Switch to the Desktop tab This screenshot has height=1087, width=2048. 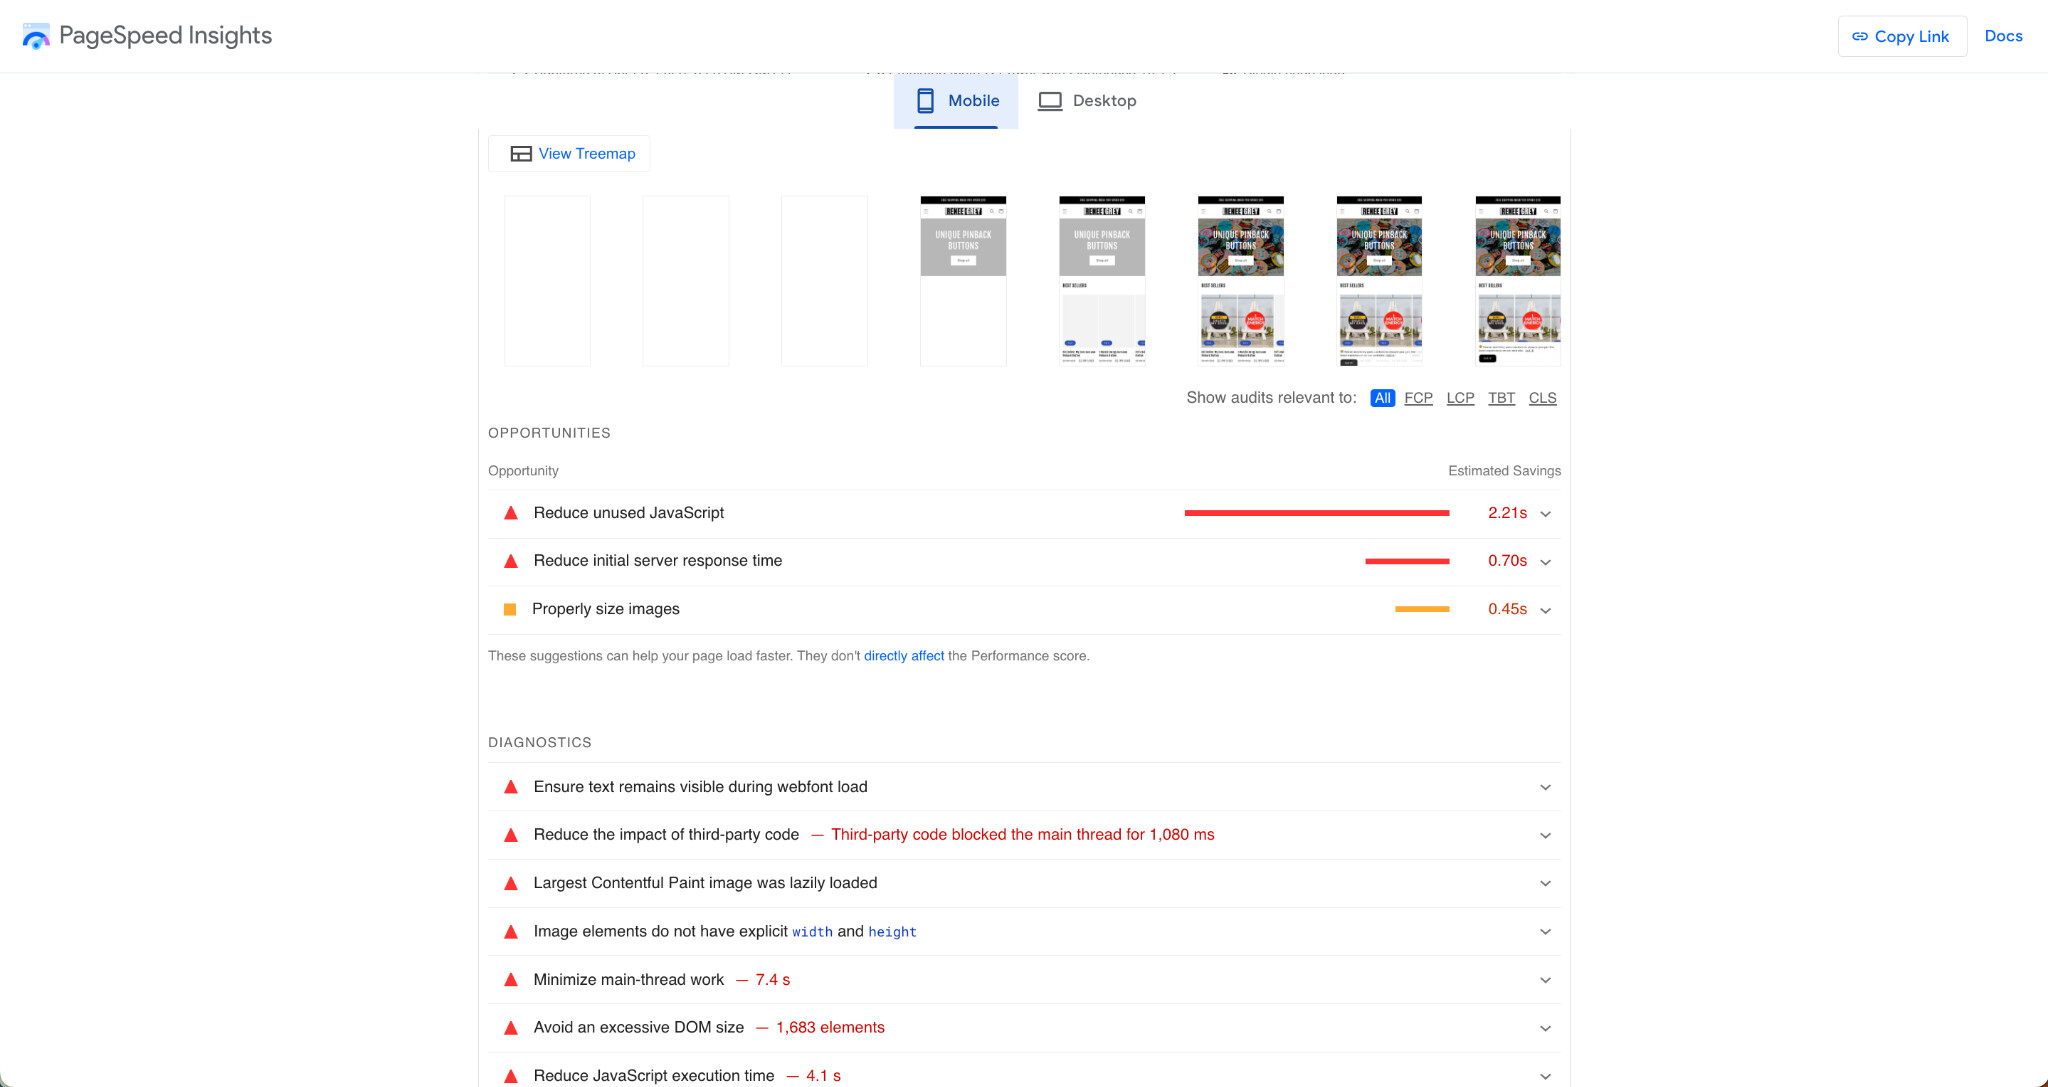(1087, 101)
